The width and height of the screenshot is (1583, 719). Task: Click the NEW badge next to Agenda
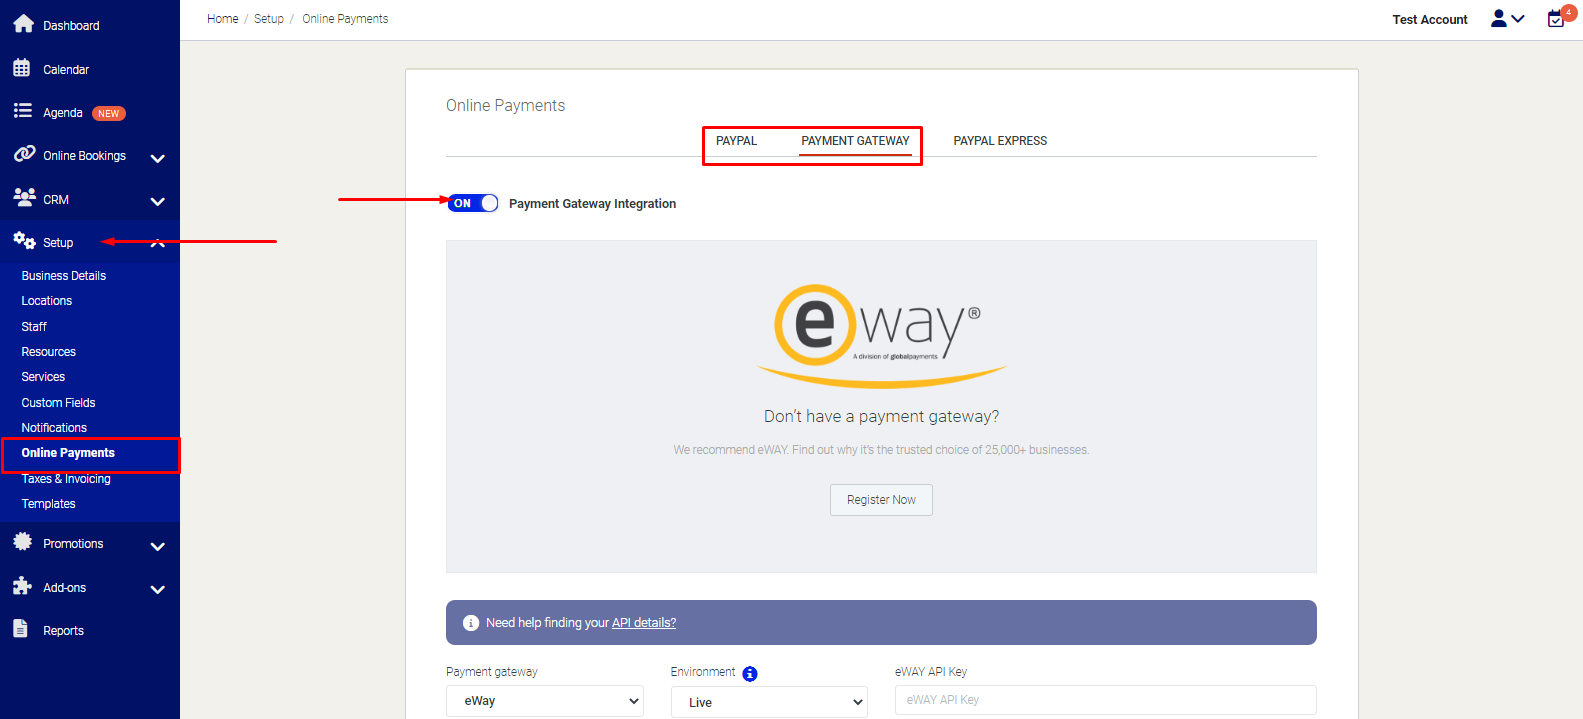pyautogui.click(x=109, y=114)
